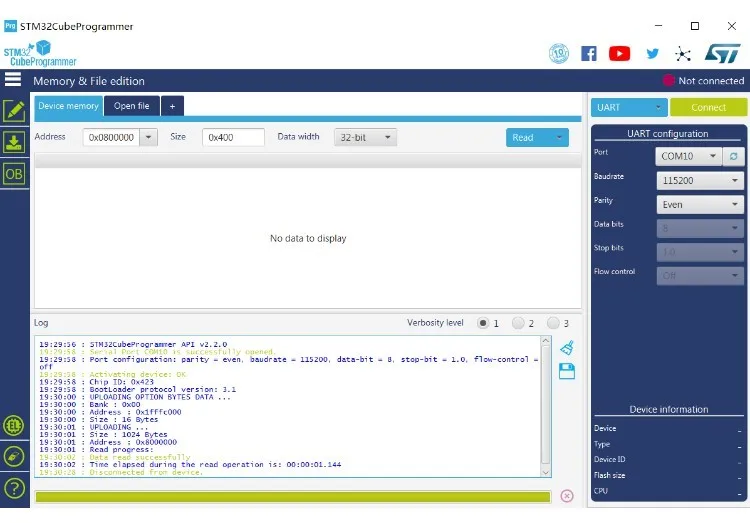Screen dimensions: 750x523
Task: Click the Not connected status indicator
Action: [704, 80]
